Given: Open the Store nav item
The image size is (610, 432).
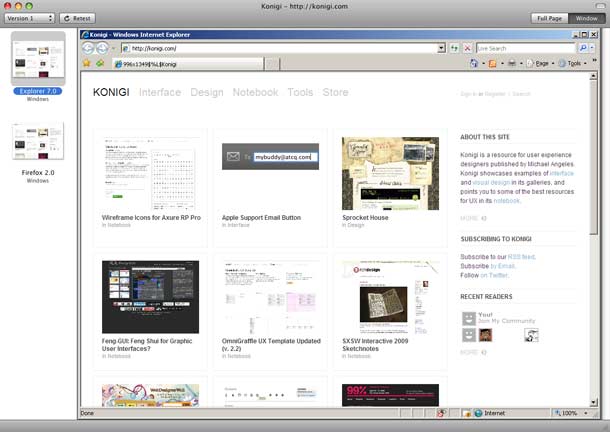Looking at the screenshot, I should 335,92.
